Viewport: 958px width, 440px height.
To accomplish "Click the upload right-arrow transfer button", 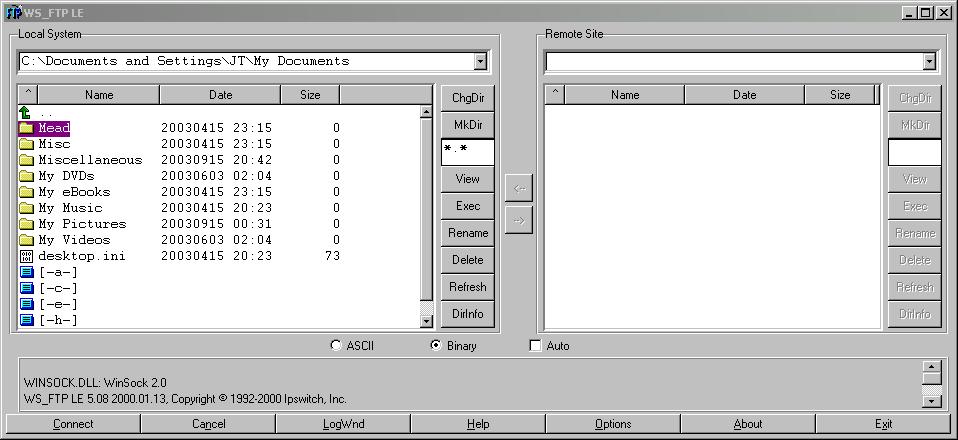I will (x=519, y=220).
